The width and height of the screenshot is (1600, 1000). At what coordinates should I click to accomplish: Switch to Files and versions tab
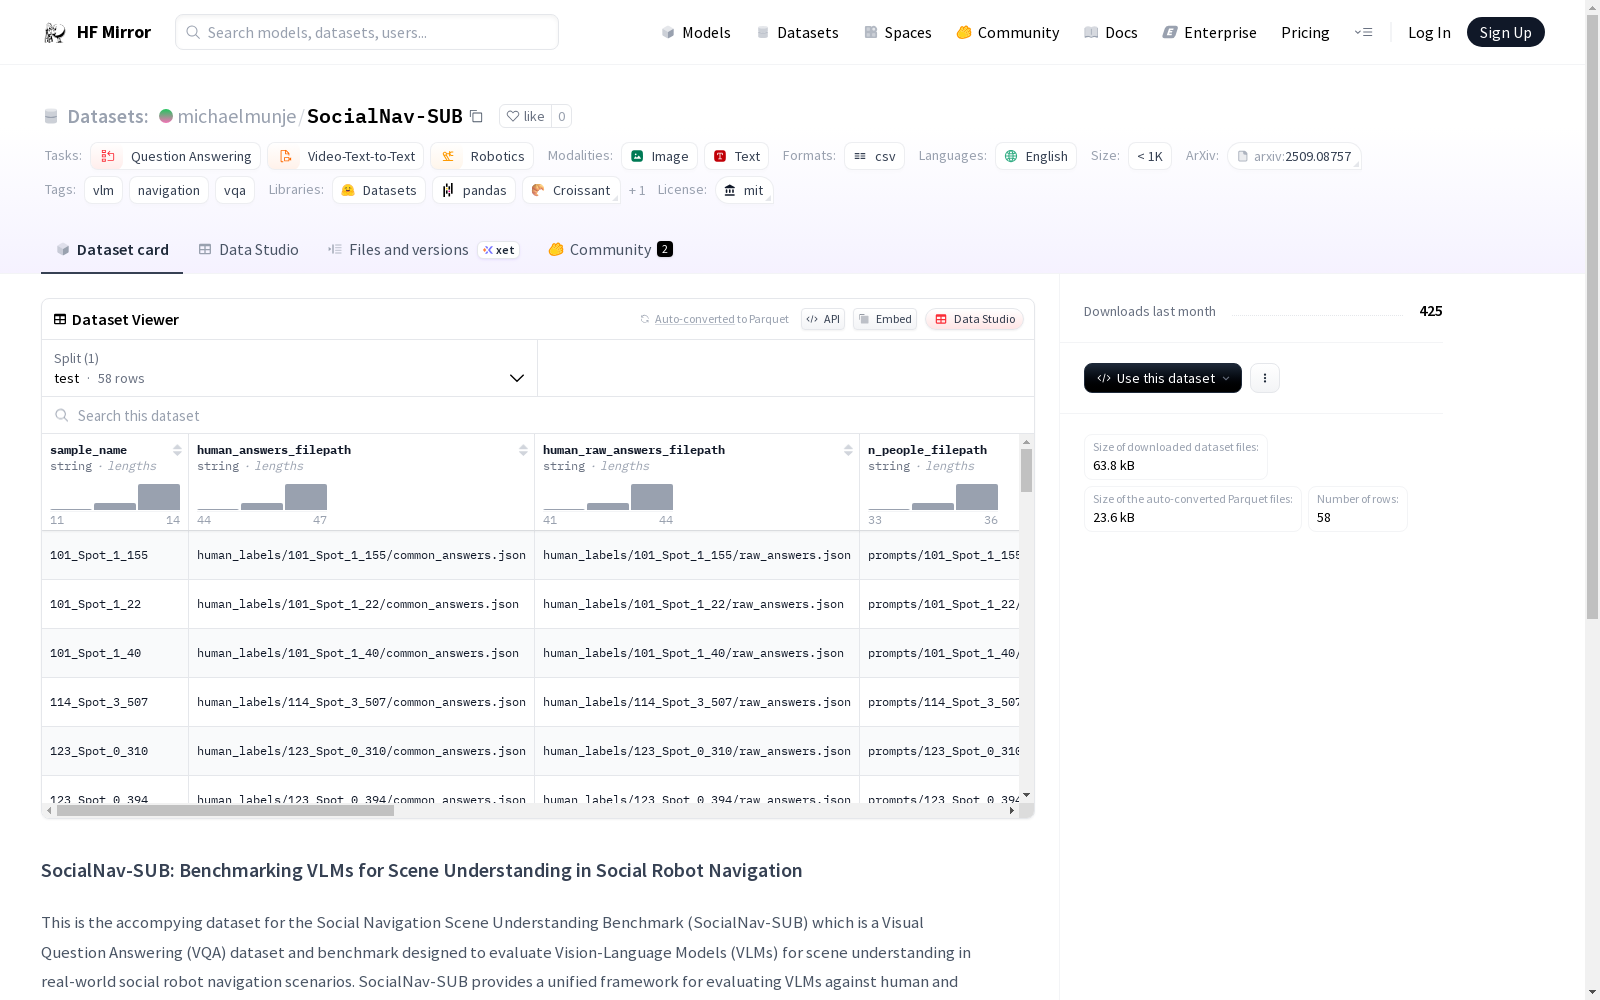click(x=423, y=250)
